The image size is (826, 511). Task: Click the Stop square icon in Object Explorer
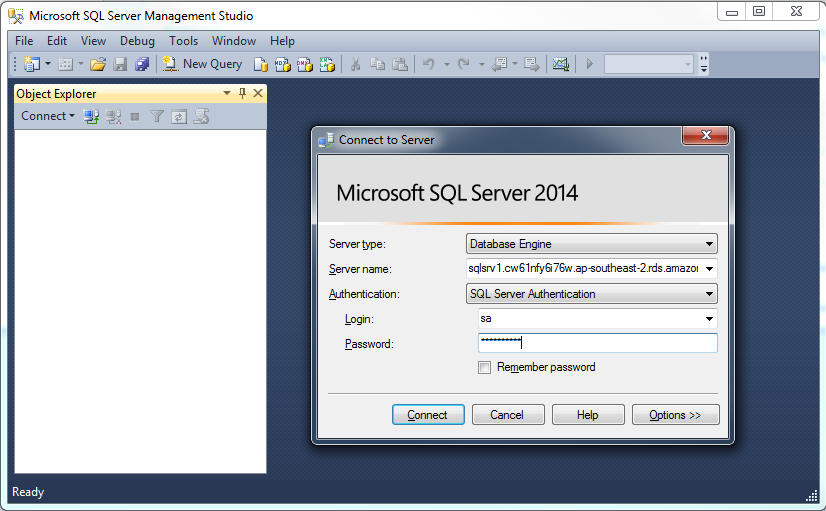pos(135,116)
